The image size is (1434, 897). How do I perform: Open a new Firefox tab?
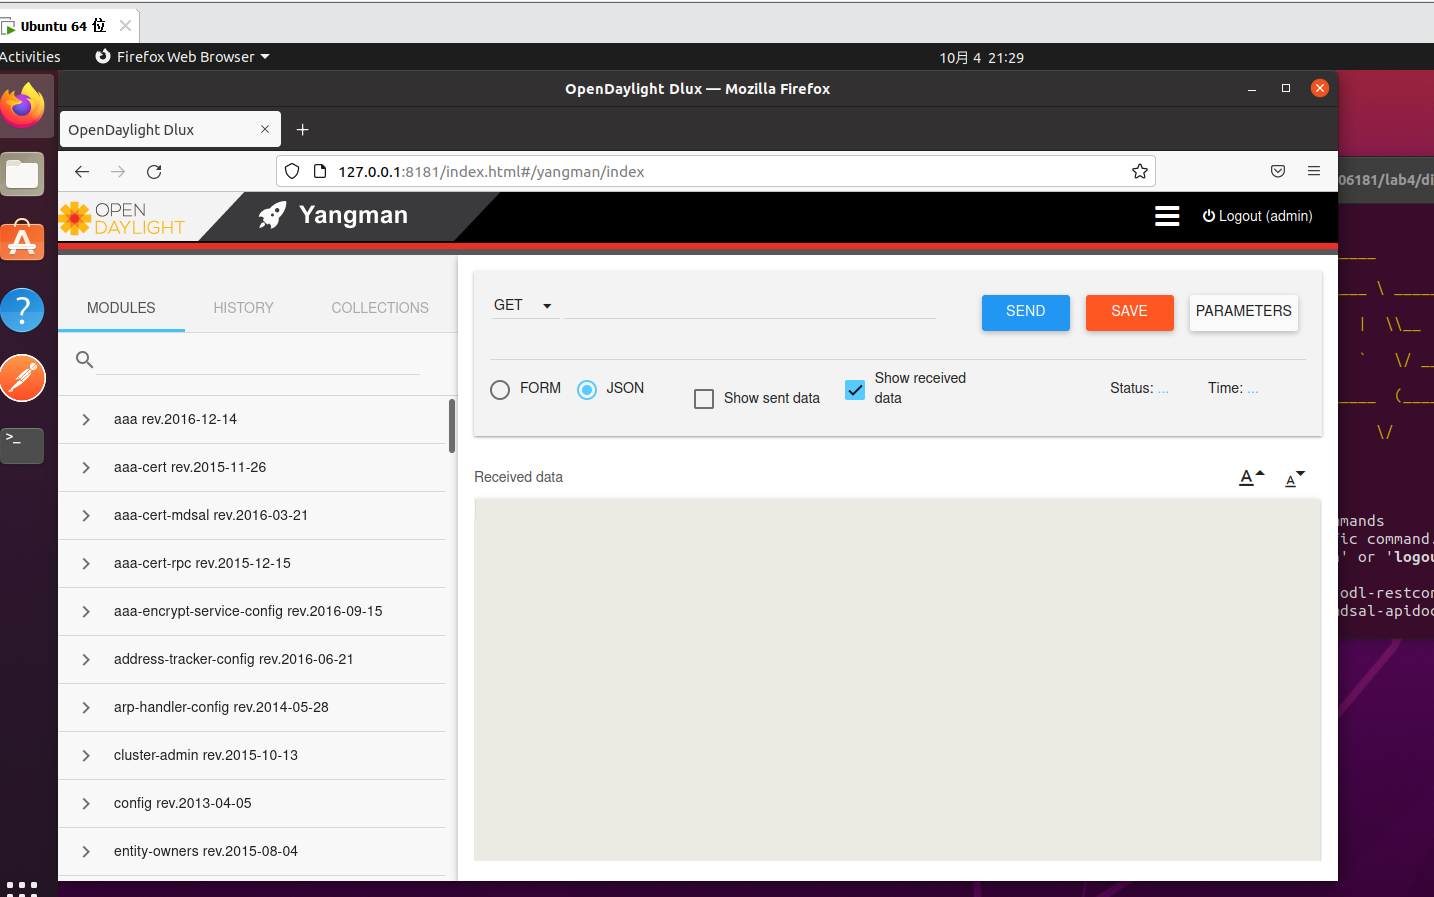coord(302,130)
